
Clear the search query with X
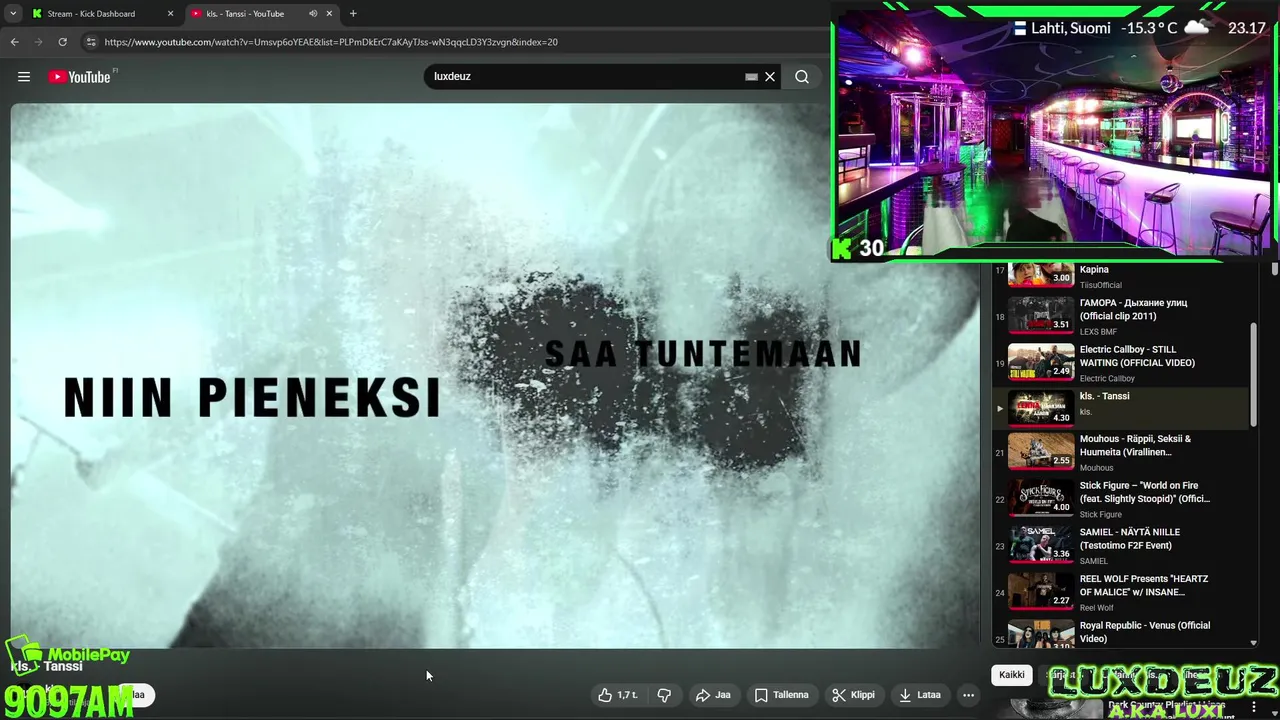tap(770, 77)
